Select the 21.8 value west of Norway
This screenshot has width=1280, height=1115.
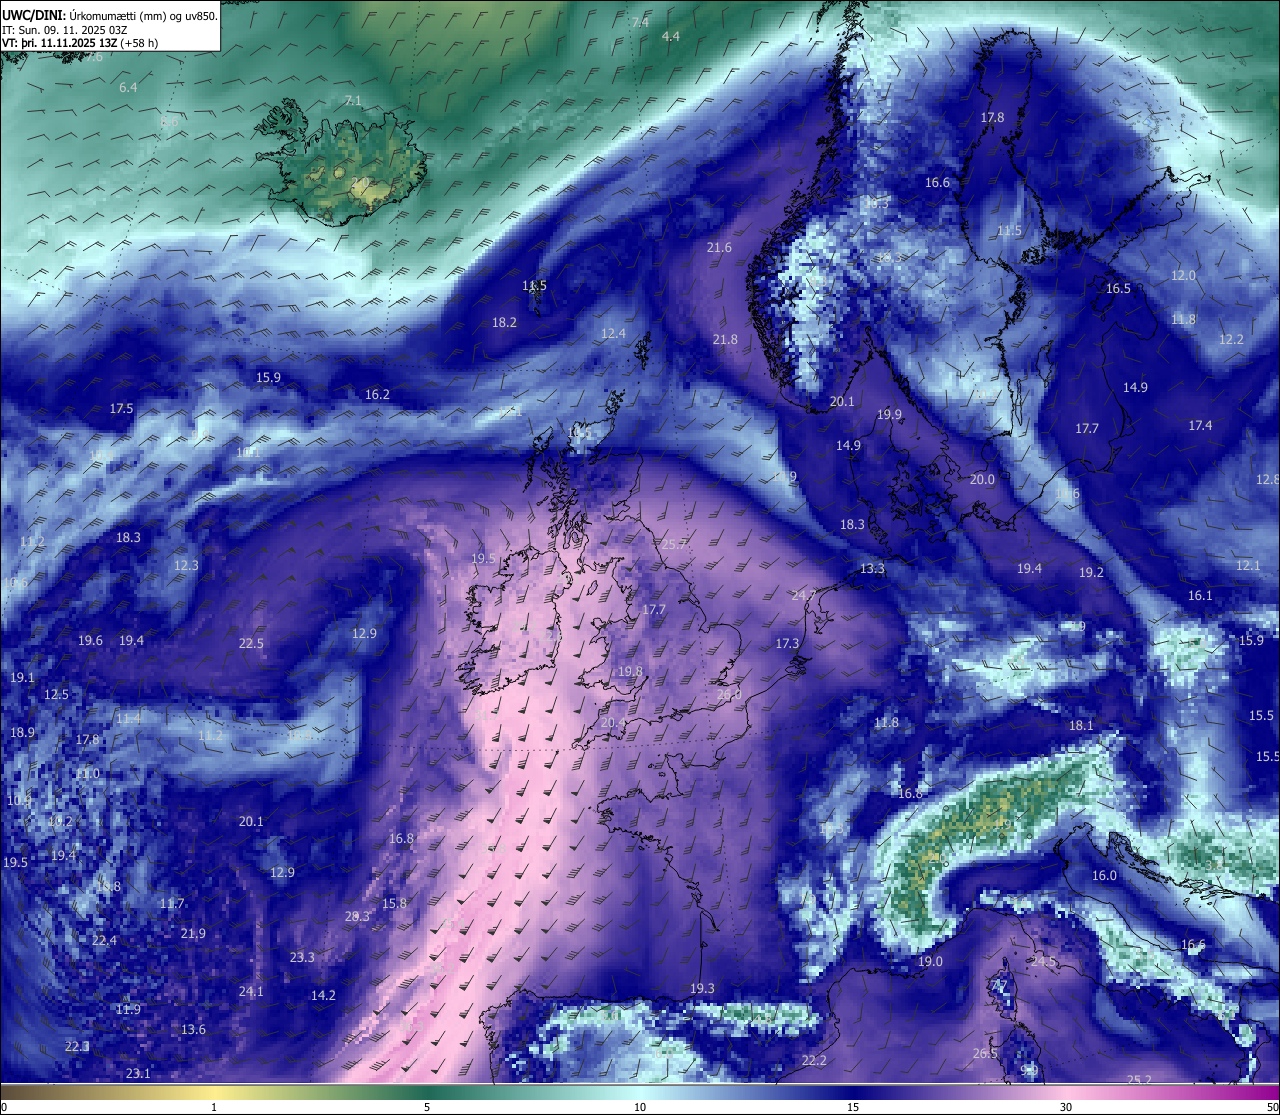pos(725,340)
